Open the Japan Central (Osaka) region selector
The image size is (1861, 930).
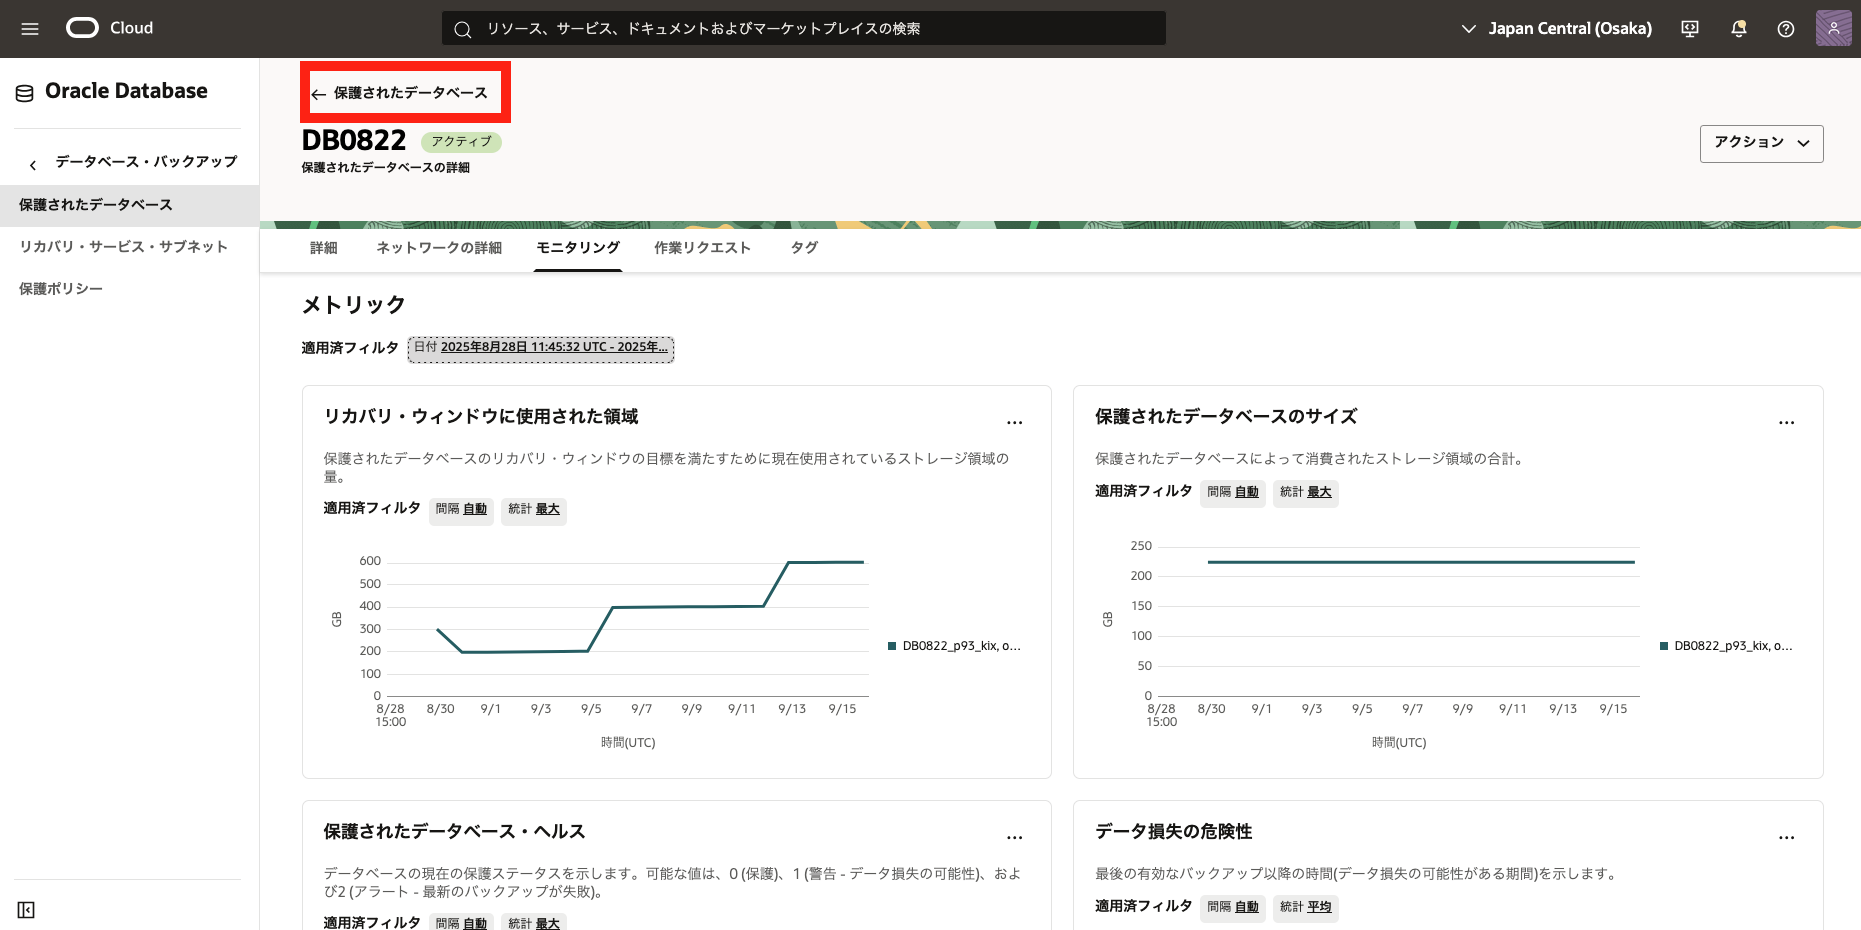(x=1556, y=29)
